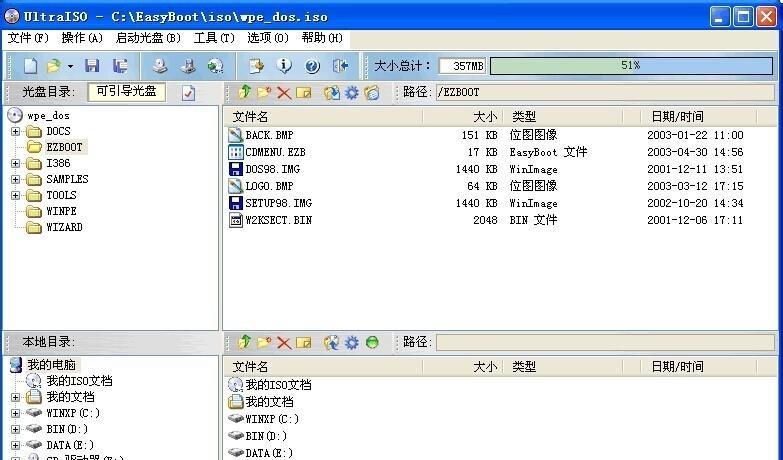Click the Properties info icon

click(x=284, y=65)
